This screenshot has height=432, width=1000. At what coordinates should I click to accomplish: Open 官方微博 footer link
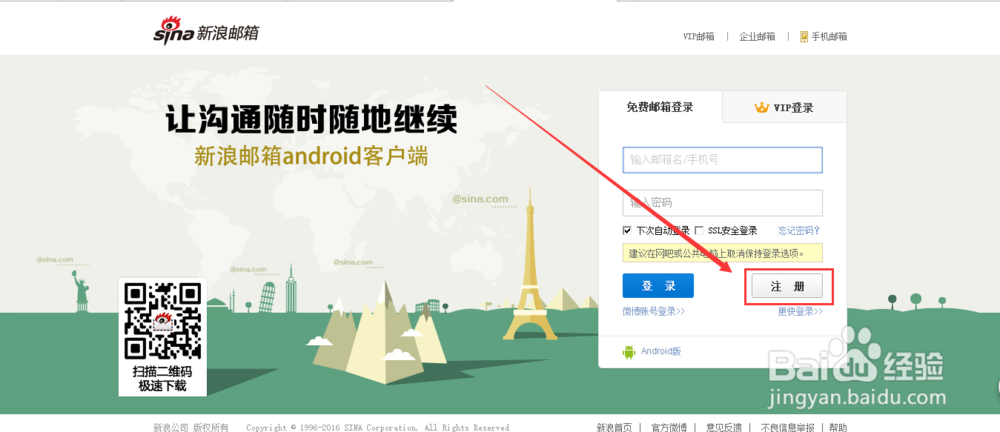tap(669, 427)
